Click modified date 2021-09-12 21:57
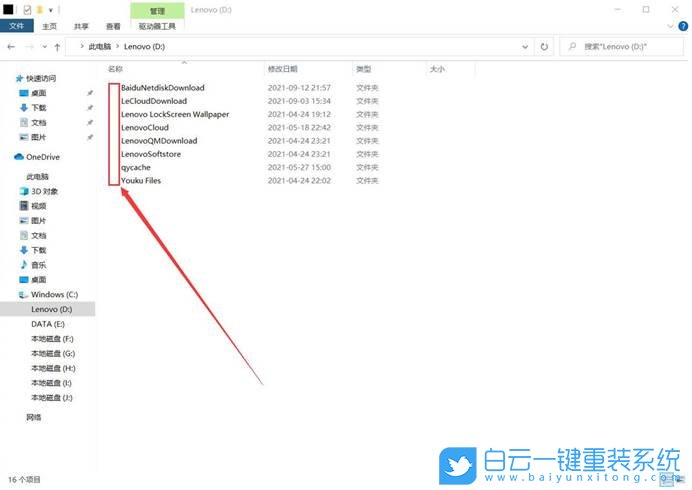 coord(299,87)
